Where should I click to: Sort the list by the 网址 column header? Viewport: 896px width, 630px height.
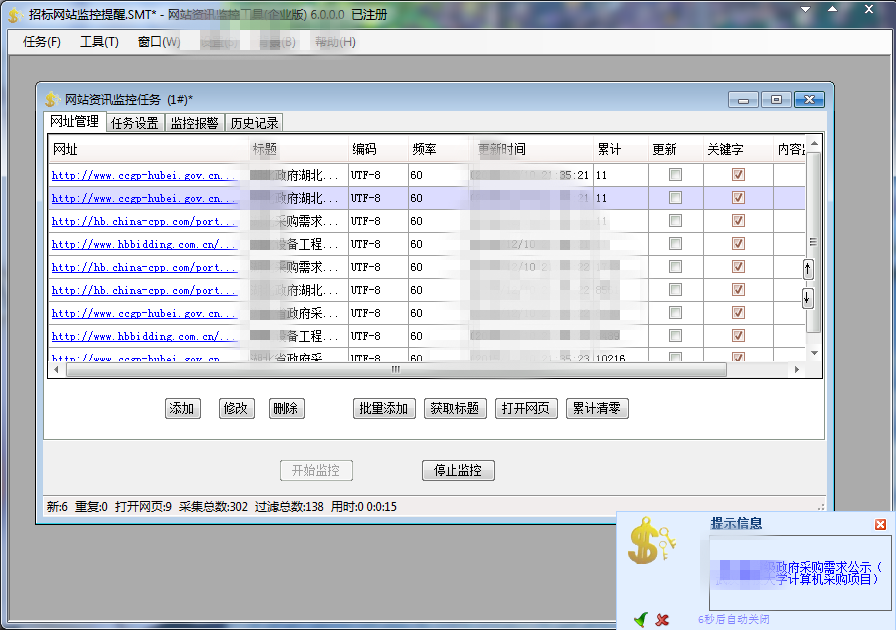149,149
